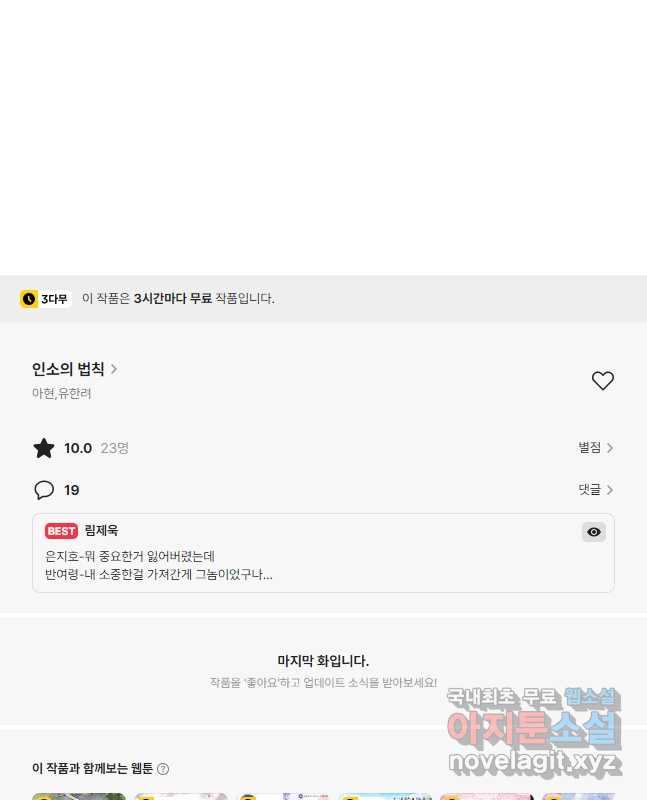Click the question mark help icon

point(163,768)
